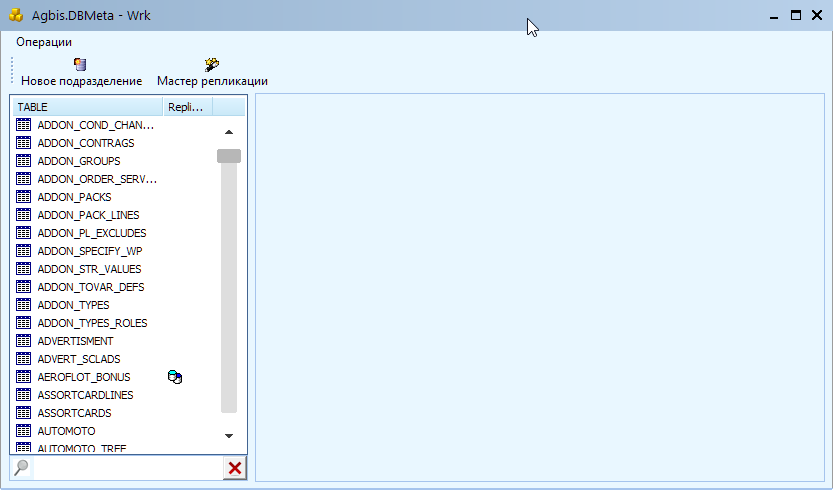Select the ADDON_TYPES_ROLES table name

point(92,323)
